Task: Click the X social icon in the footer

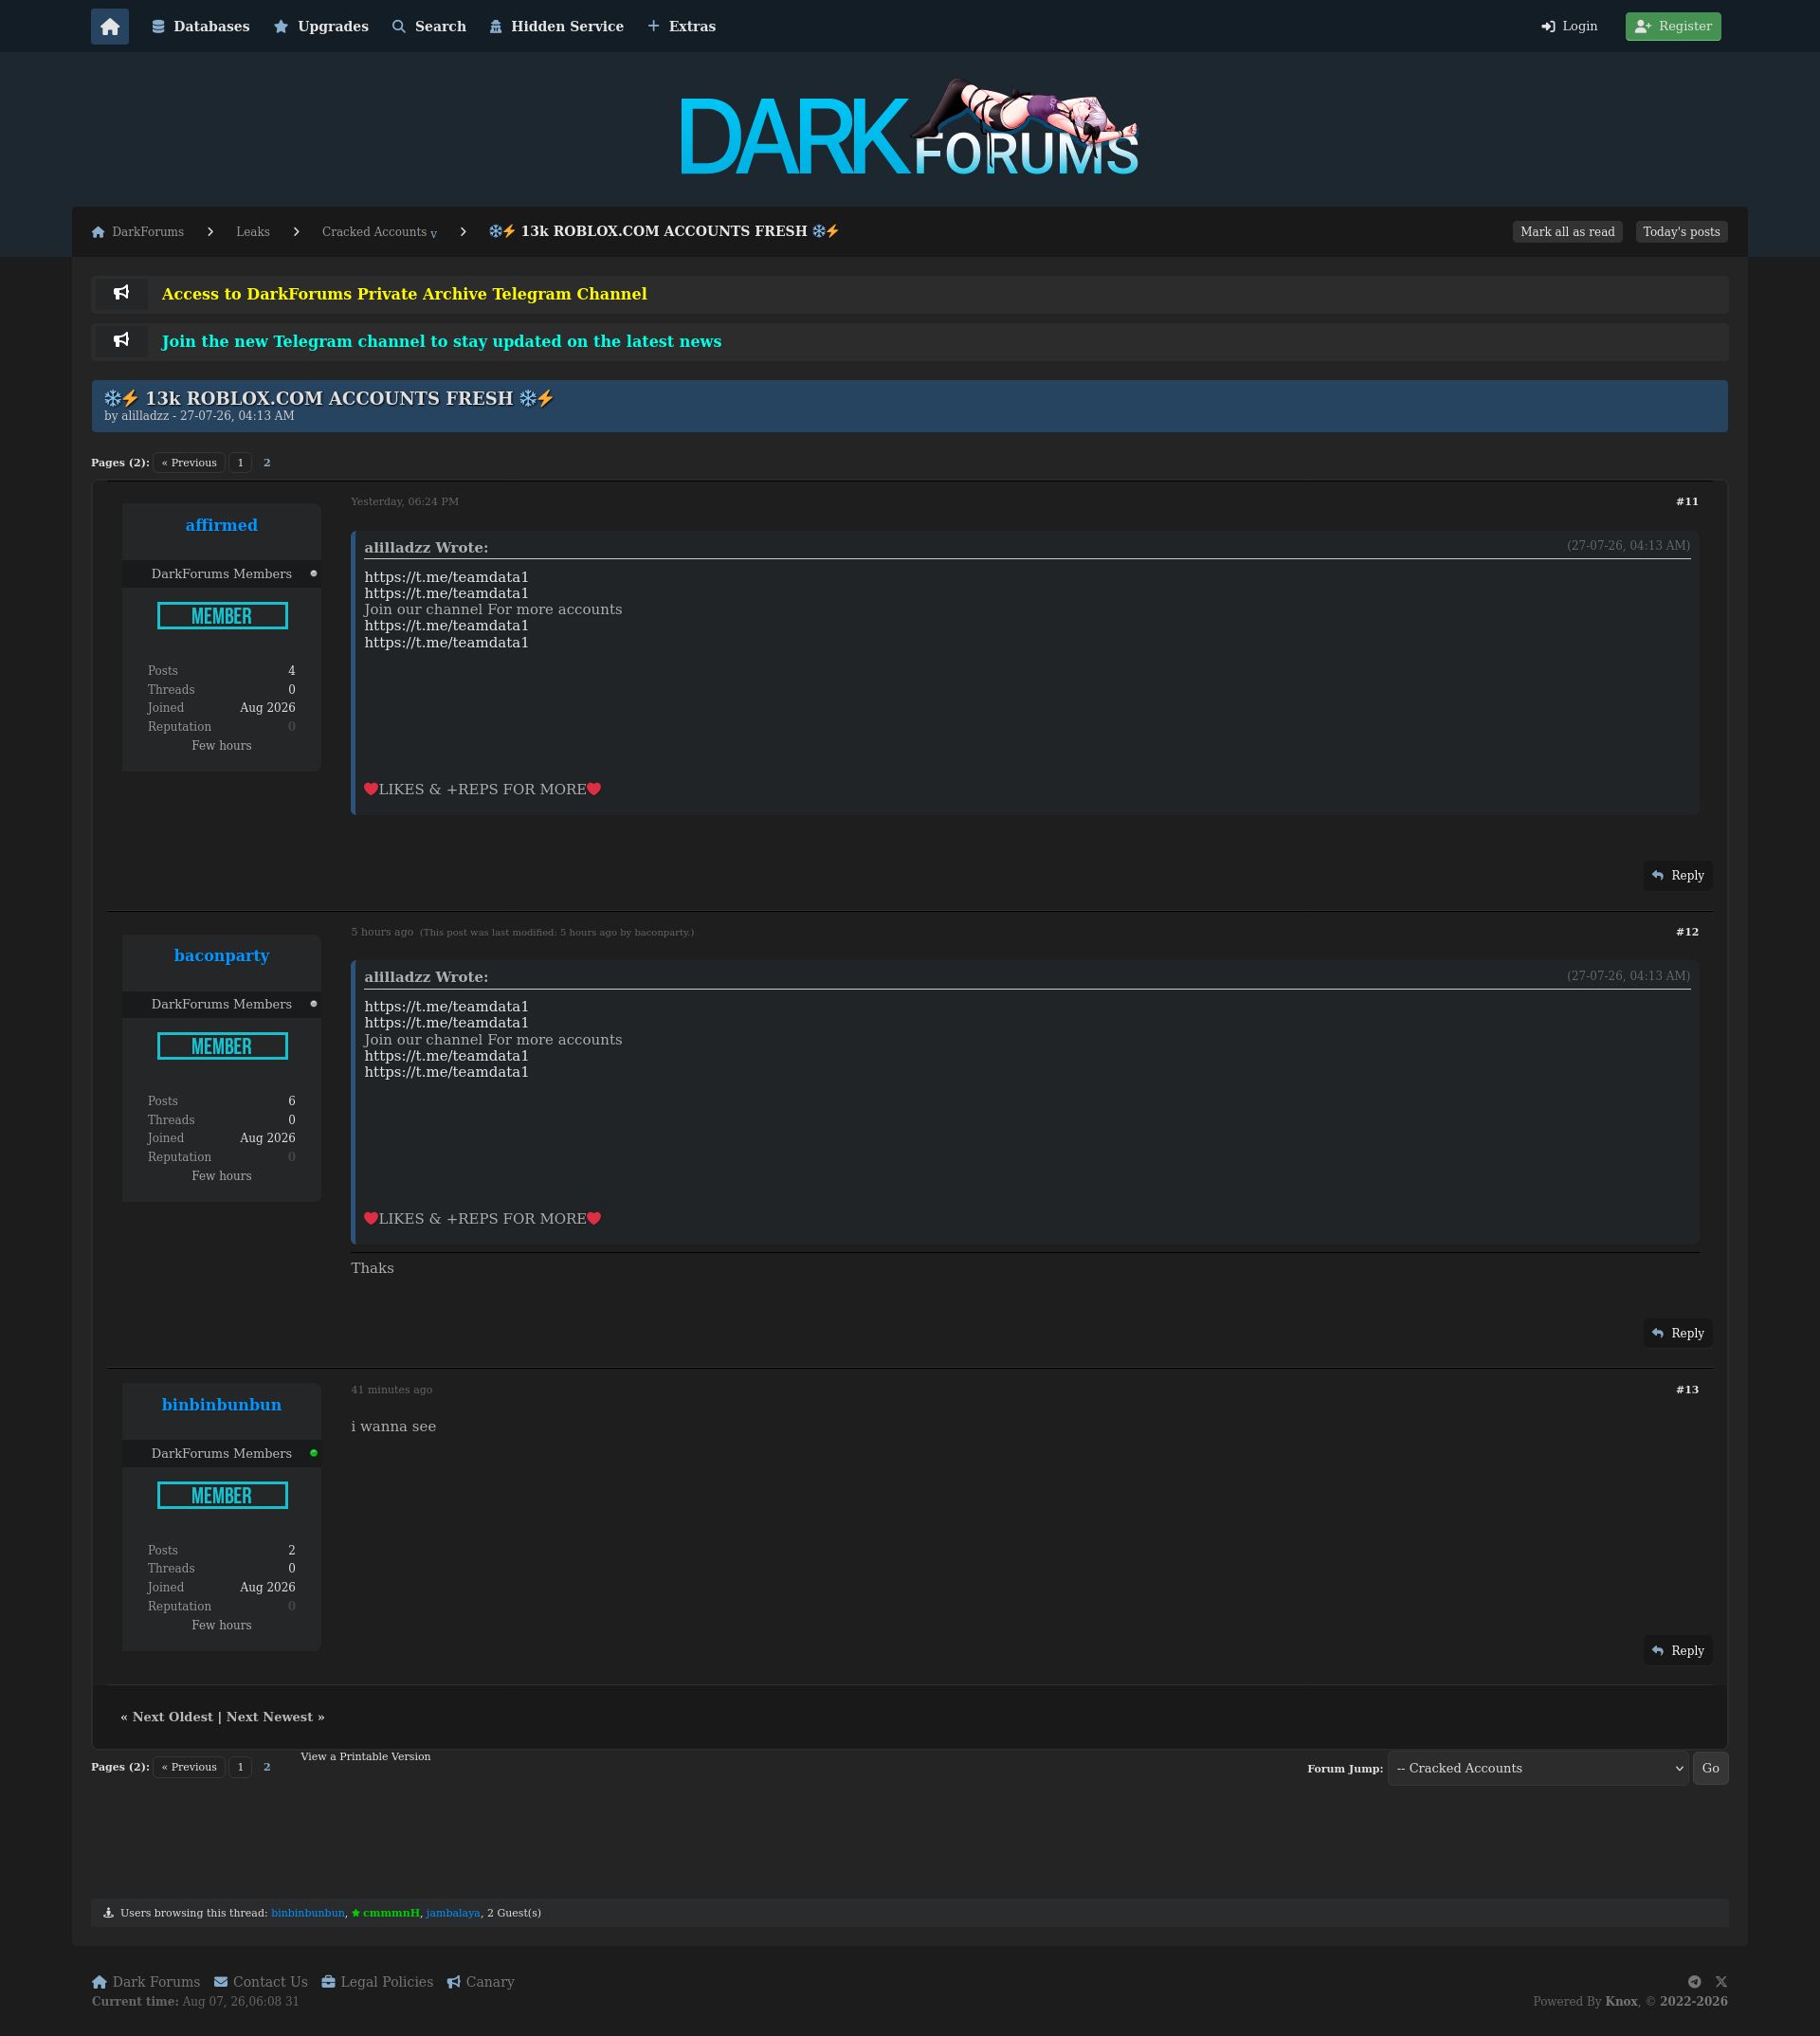Action: (x=1721, y=1981)
